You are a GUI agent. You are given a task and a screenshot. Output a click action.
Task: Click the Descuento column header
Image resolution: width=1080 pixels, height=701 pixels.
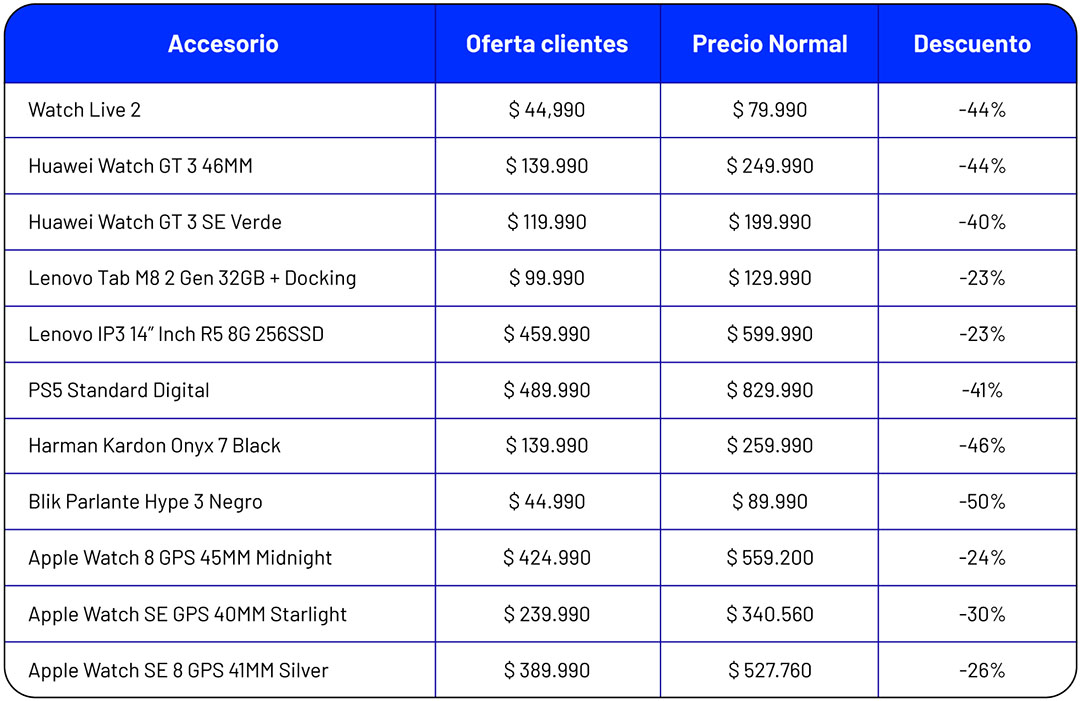[x=972, y=44]
